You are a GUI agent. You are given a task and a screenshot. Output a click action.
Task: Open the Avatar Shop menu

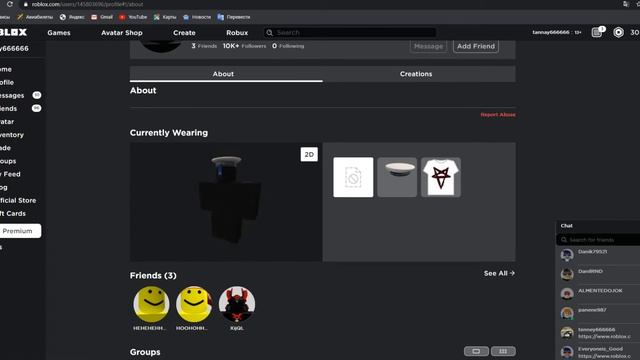[122, 33]
